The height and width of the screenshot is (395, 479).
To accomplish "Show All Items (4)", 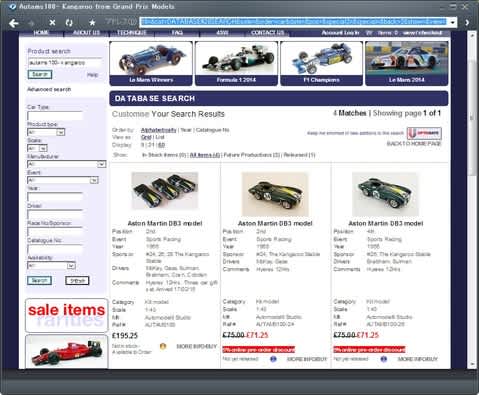I will [205, 155].
